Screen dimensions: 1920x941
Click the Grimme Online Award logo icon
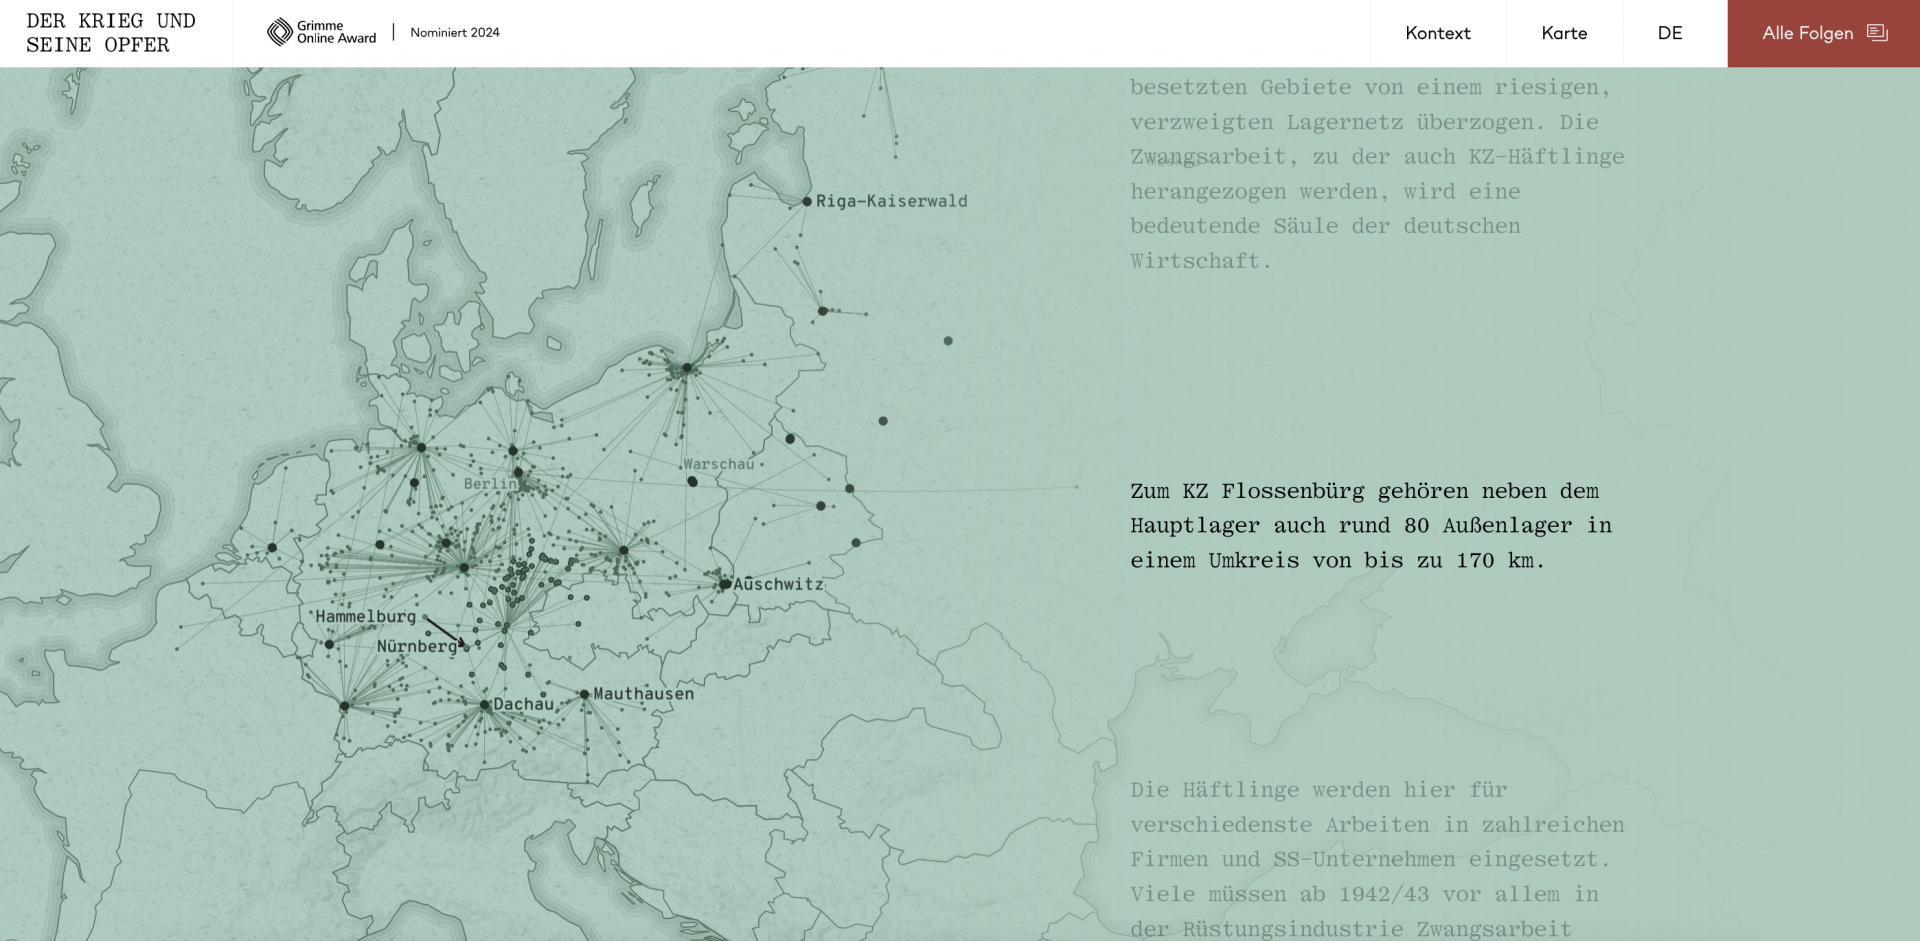click(x=279, y=33)
